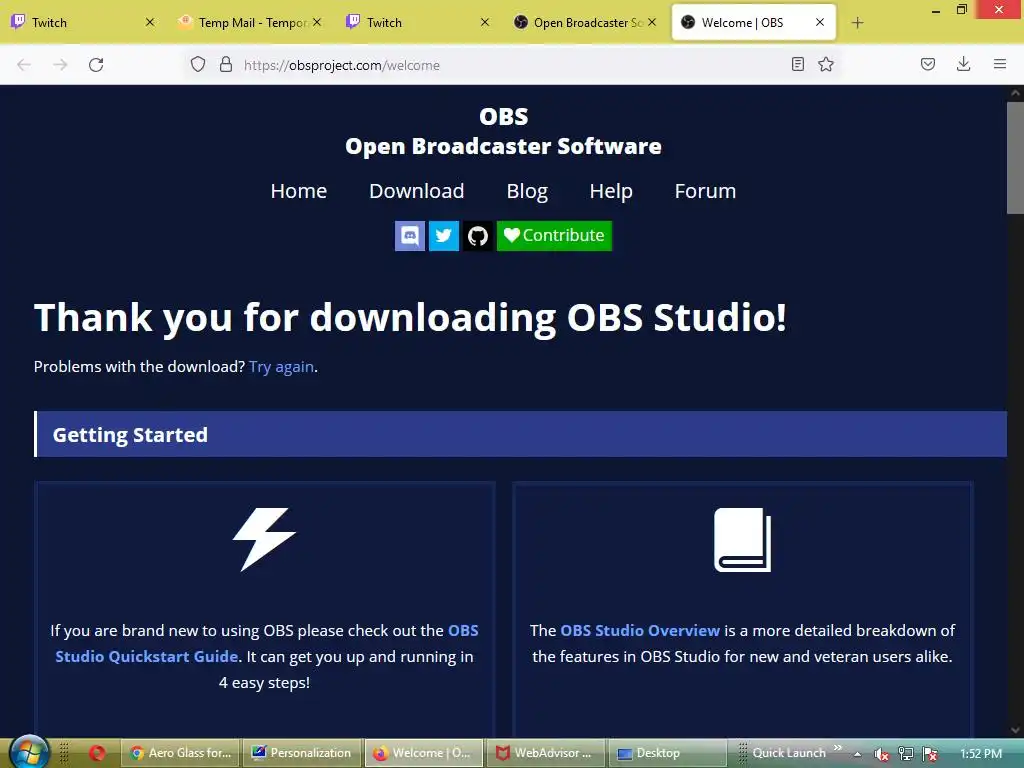Image resolution: width=1024 pixels, height=768 pixels.
Task: Click the OBS Open Broadcaster Software header
Action: point(503,131)
